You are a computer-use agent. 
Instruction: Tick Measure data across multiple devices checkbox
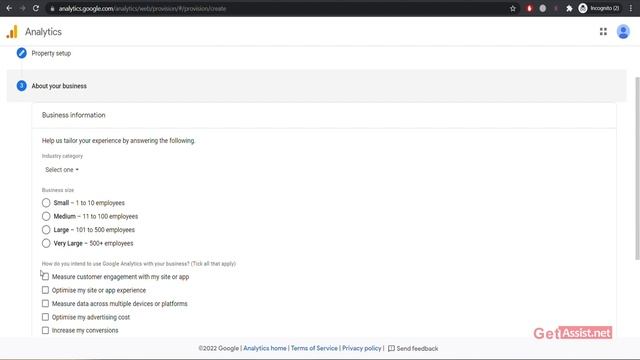click(x=45, y=304)
